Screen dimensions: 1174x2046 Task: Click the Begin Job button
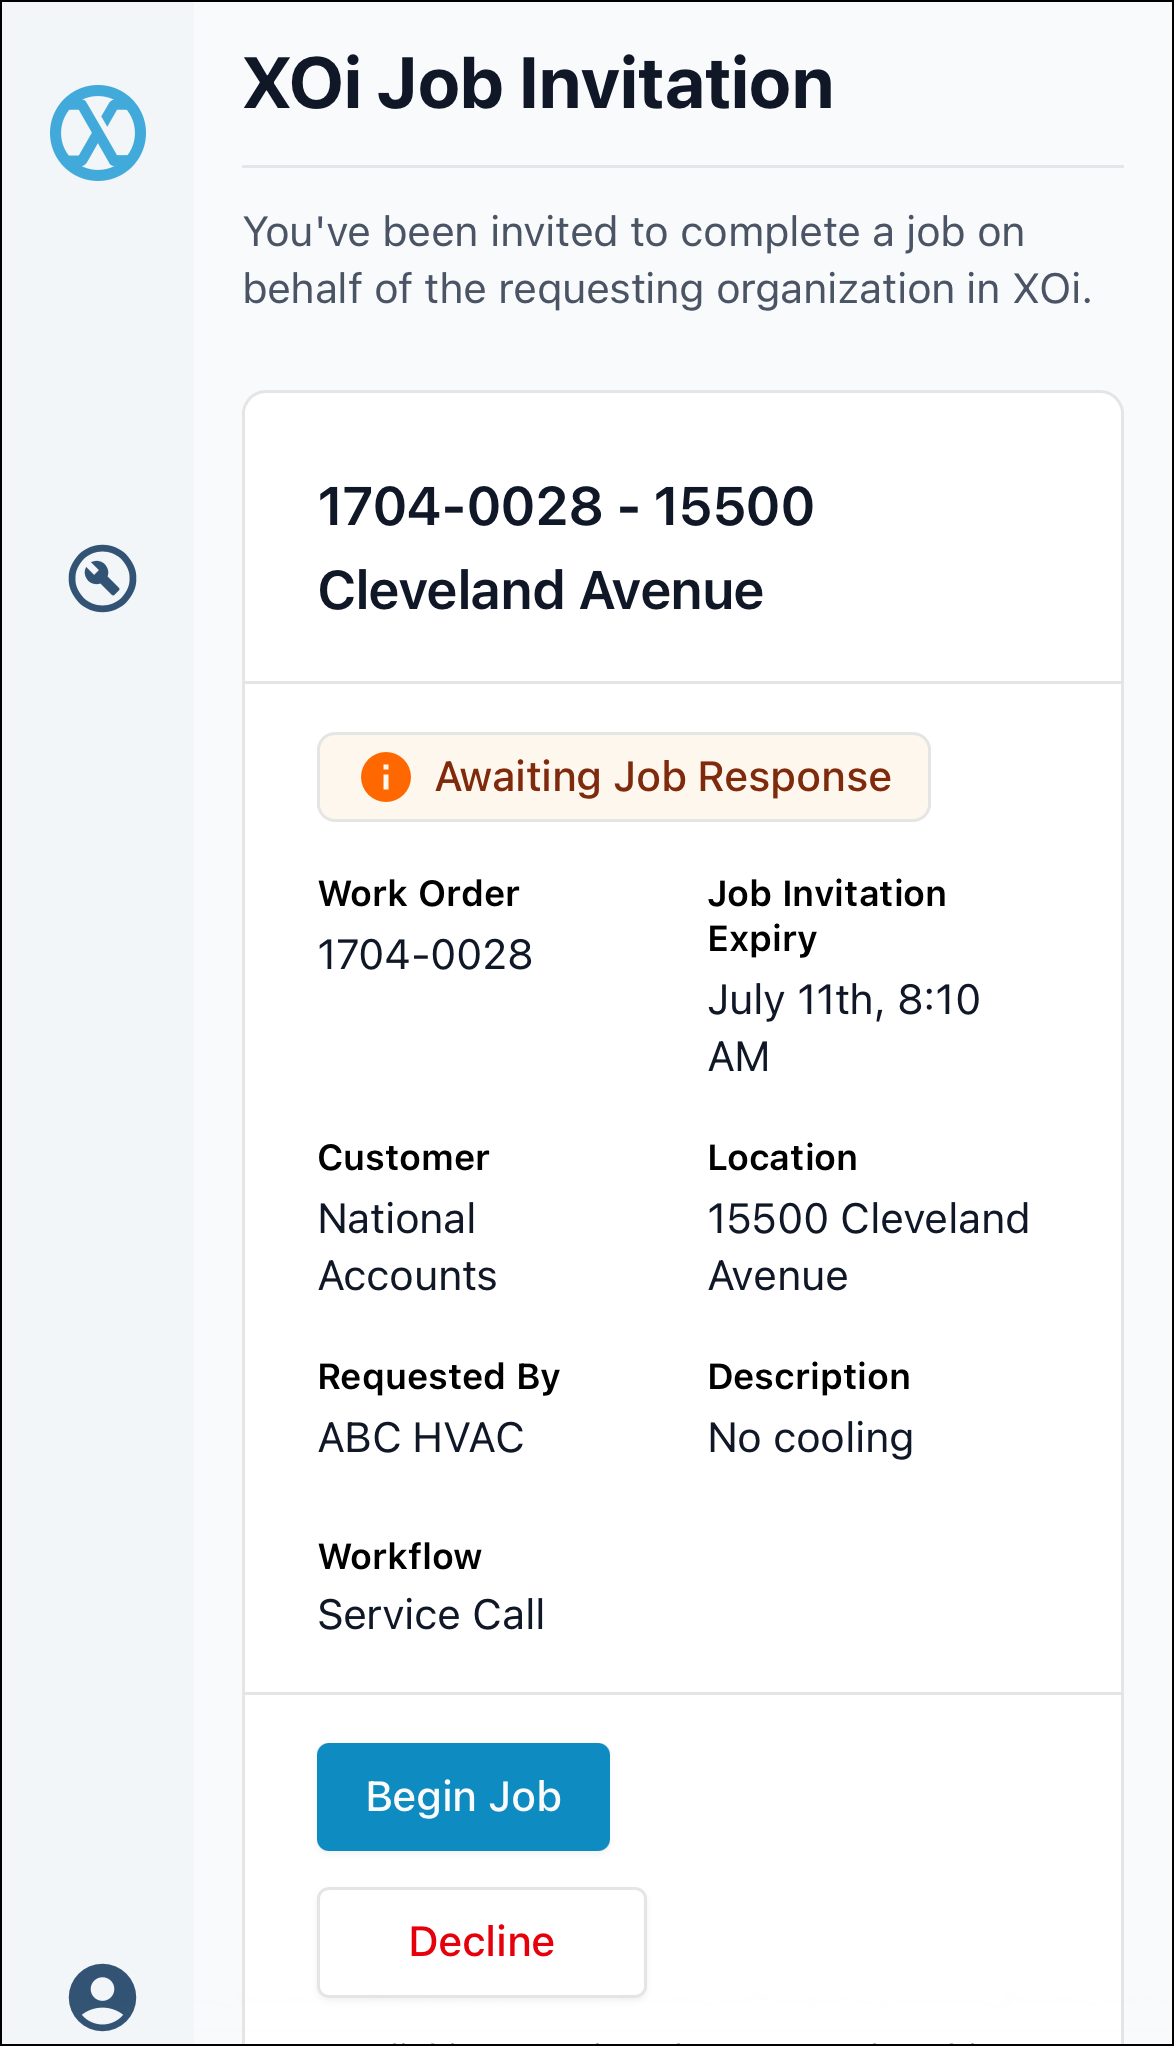tap(463, 1796)
